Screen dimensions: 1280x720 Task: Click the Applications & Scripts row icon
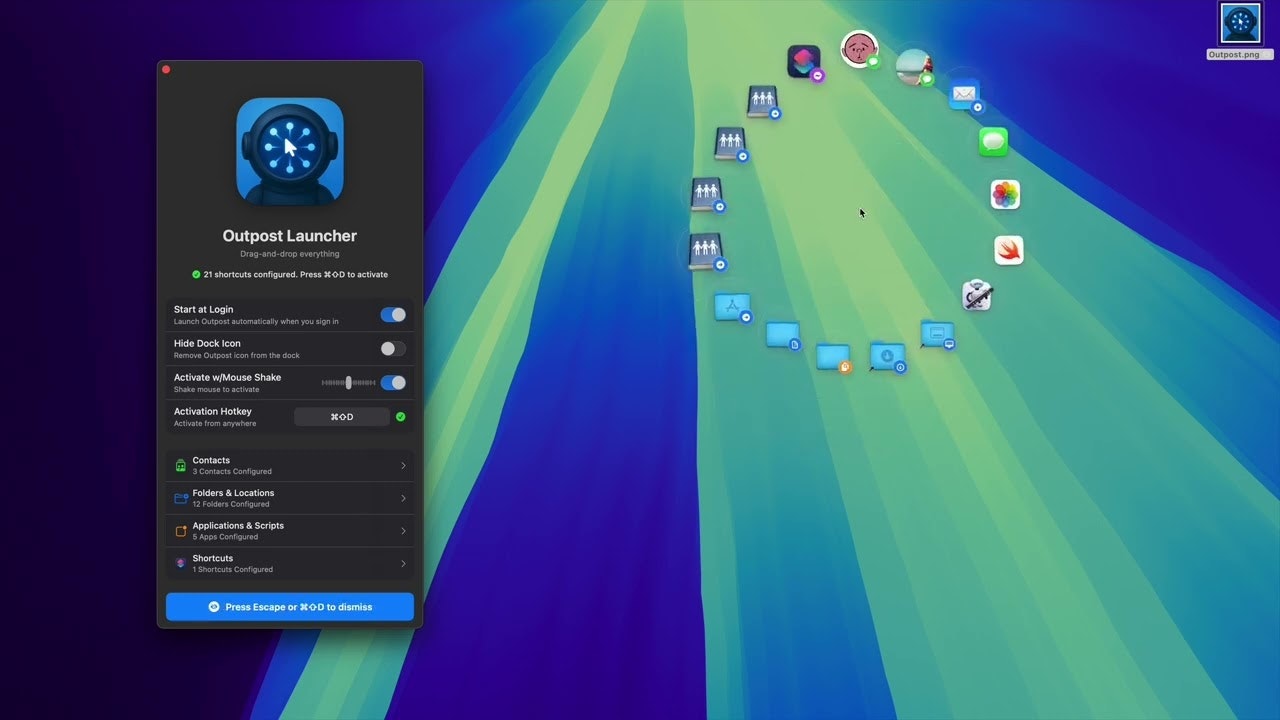click(x=181, y=531)
